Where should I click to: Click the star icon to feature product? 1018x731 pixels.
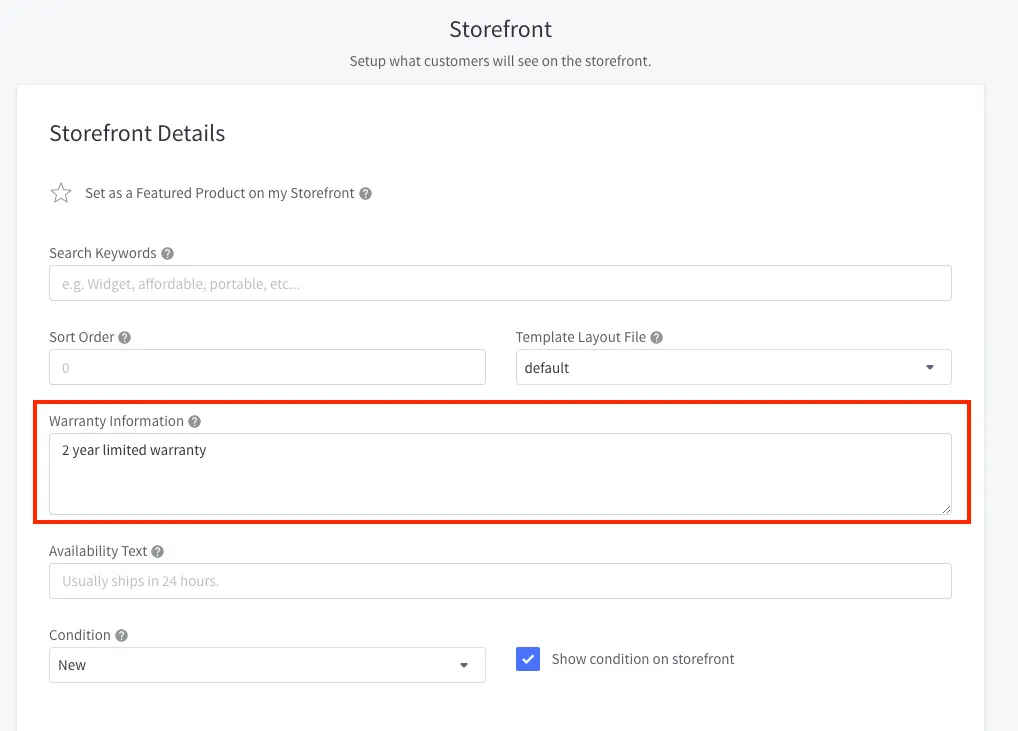click(61, 193)
